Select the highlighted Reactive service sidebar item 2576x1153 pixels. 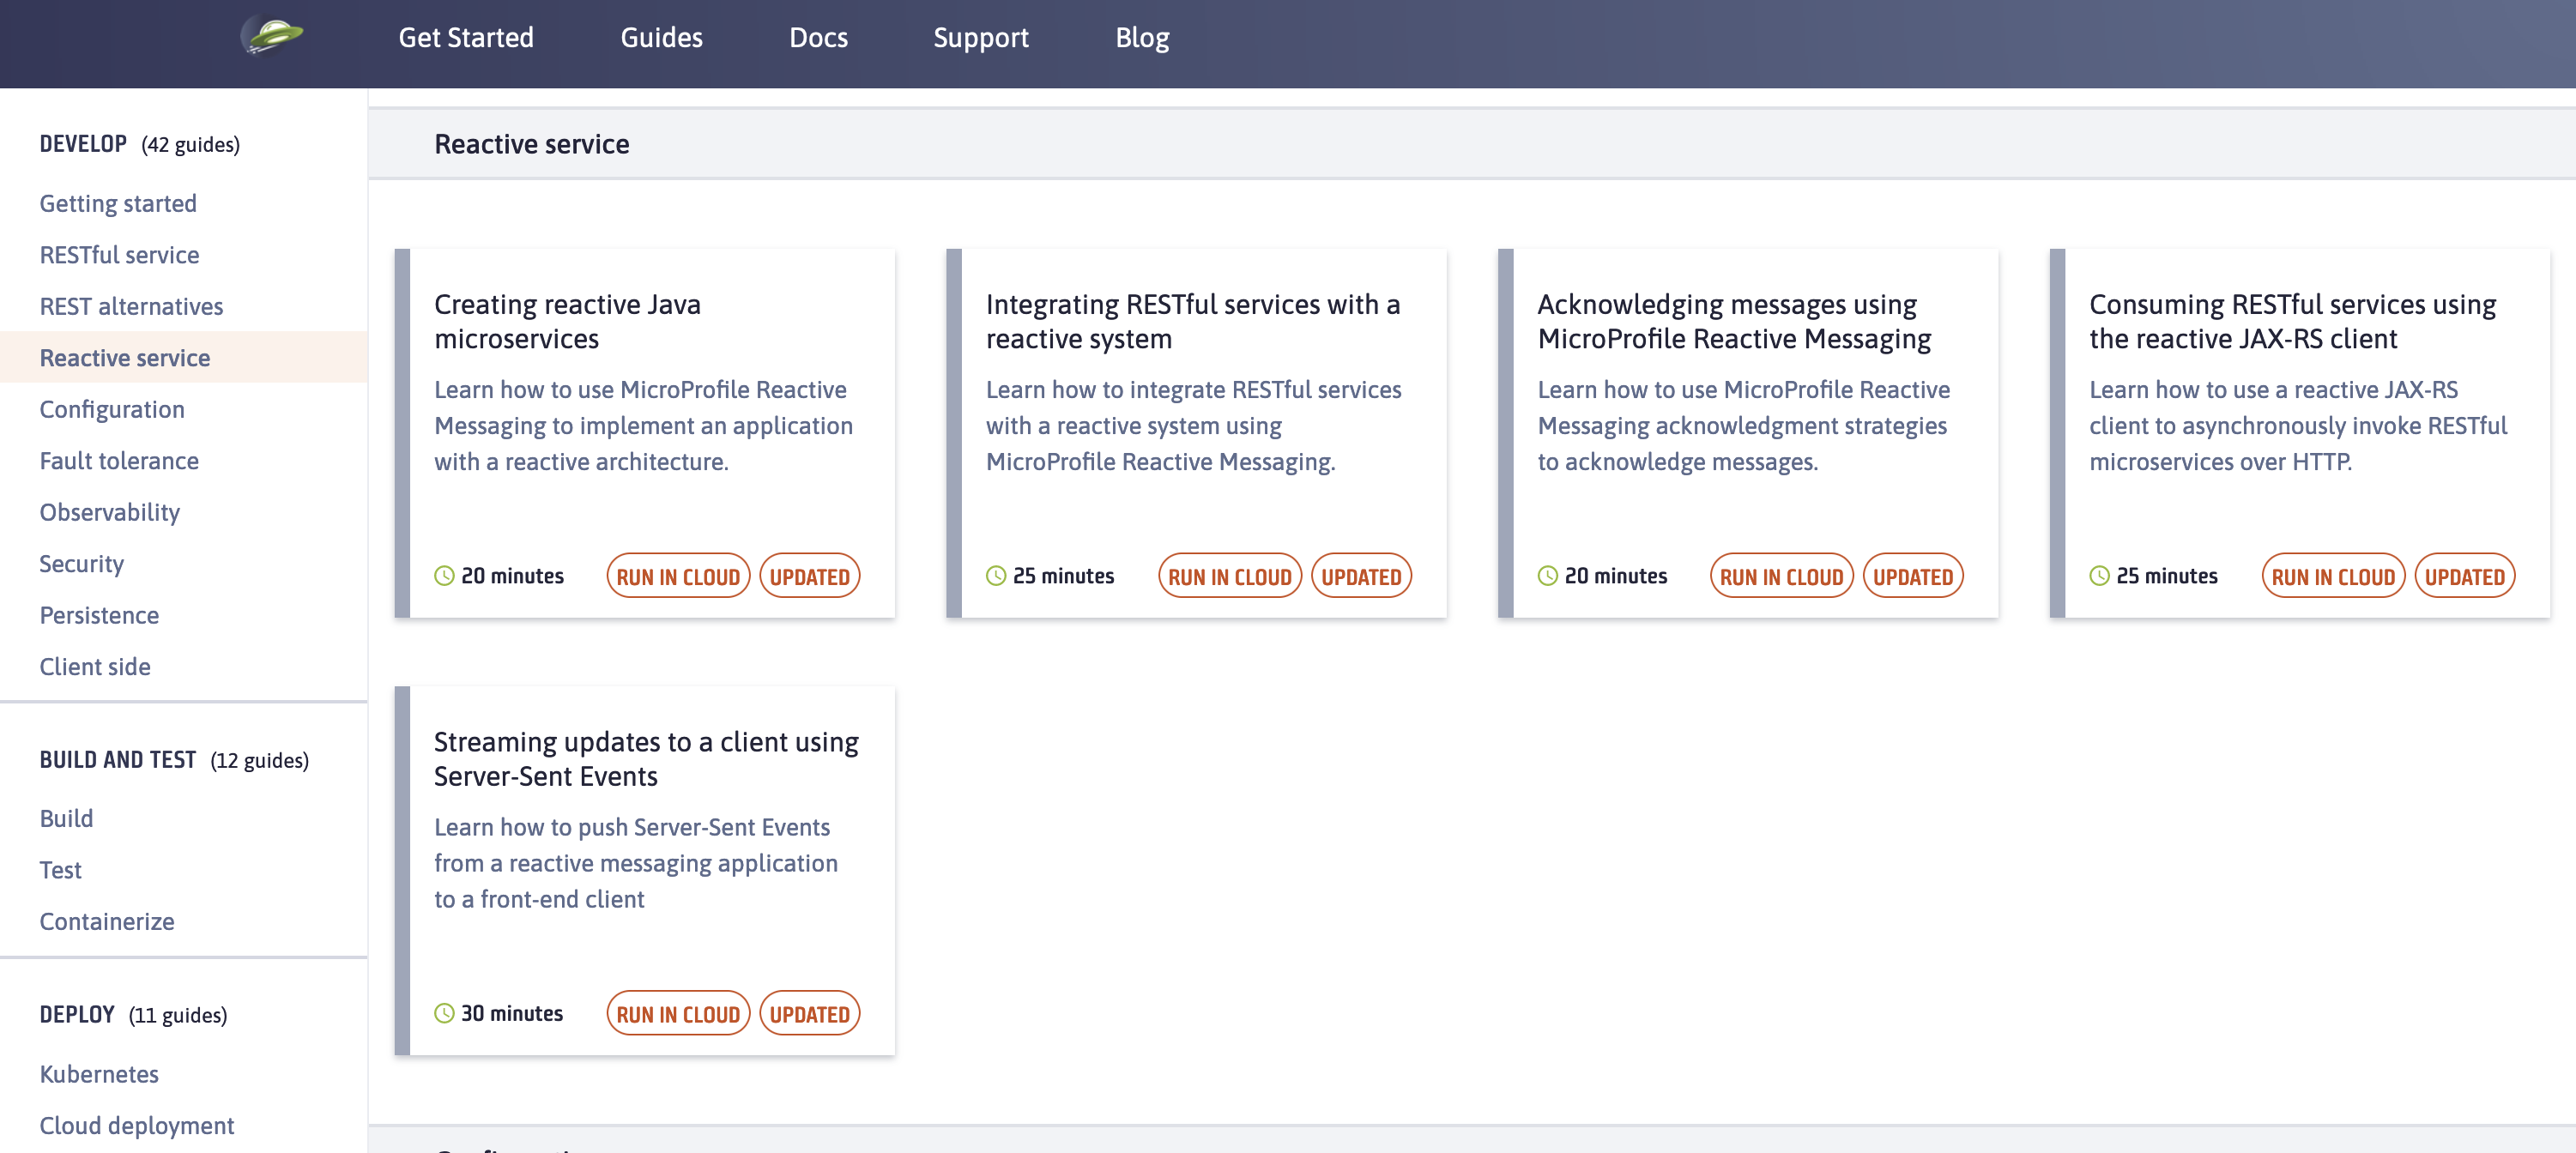point(125,358)
